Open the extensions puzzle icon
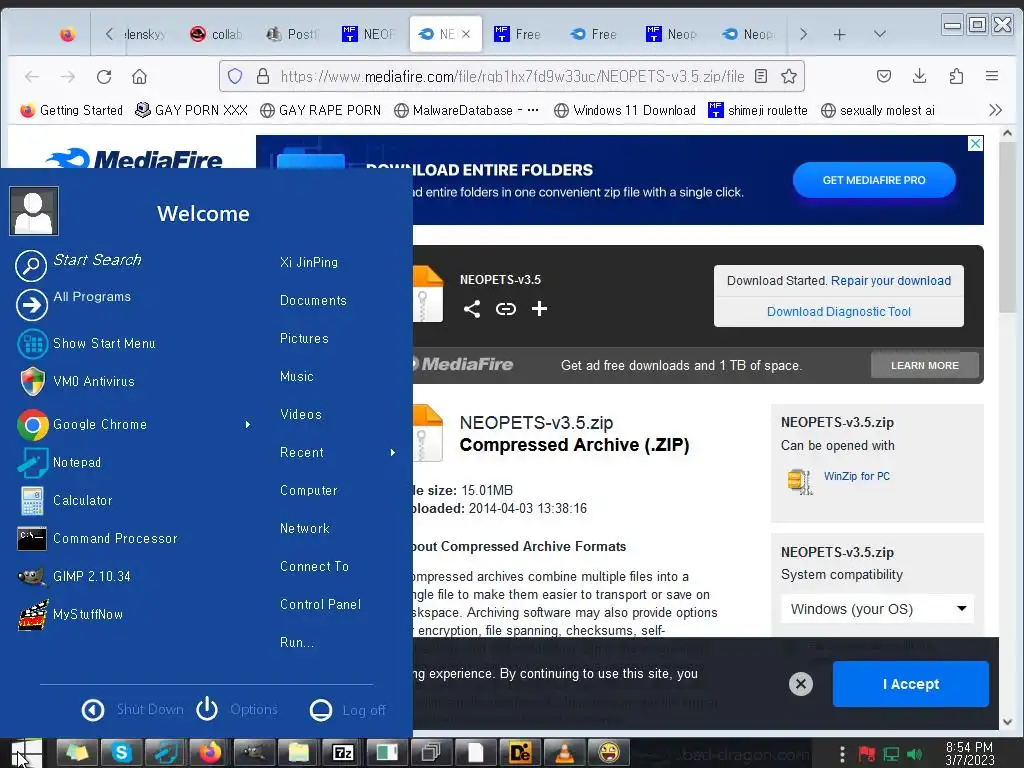Screen dimensions: 1024x768 point(956,76)
